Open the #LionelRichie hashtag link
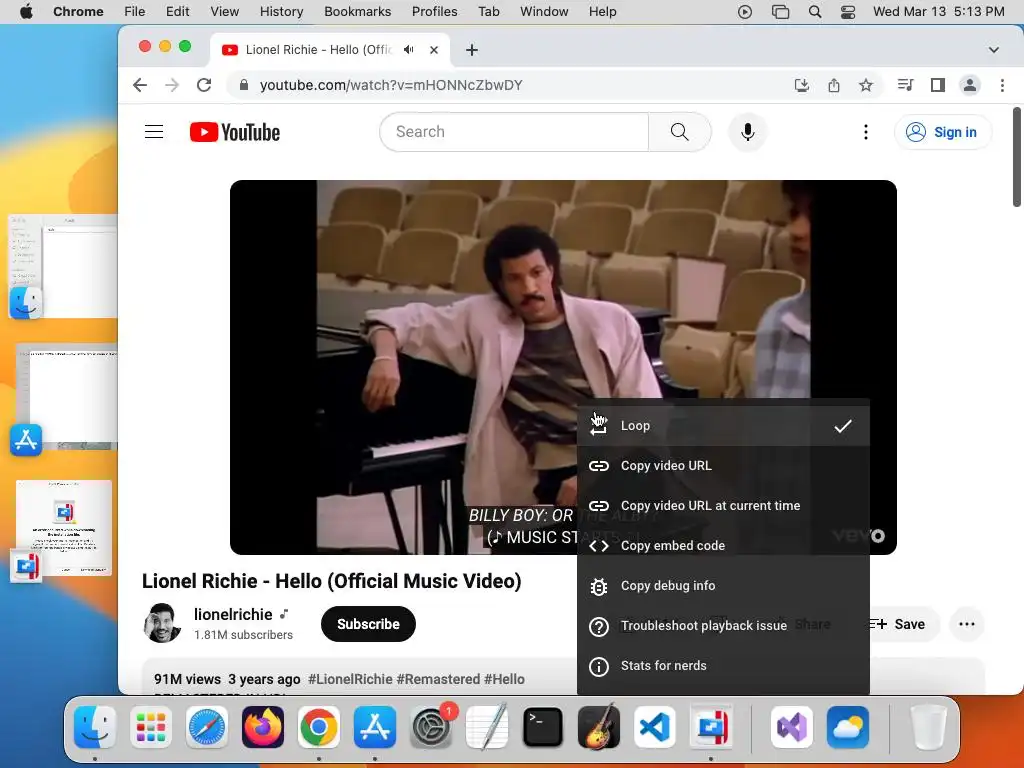This screenshot has height=768, width=1024. pyautogui.click(x=350, y=679)
